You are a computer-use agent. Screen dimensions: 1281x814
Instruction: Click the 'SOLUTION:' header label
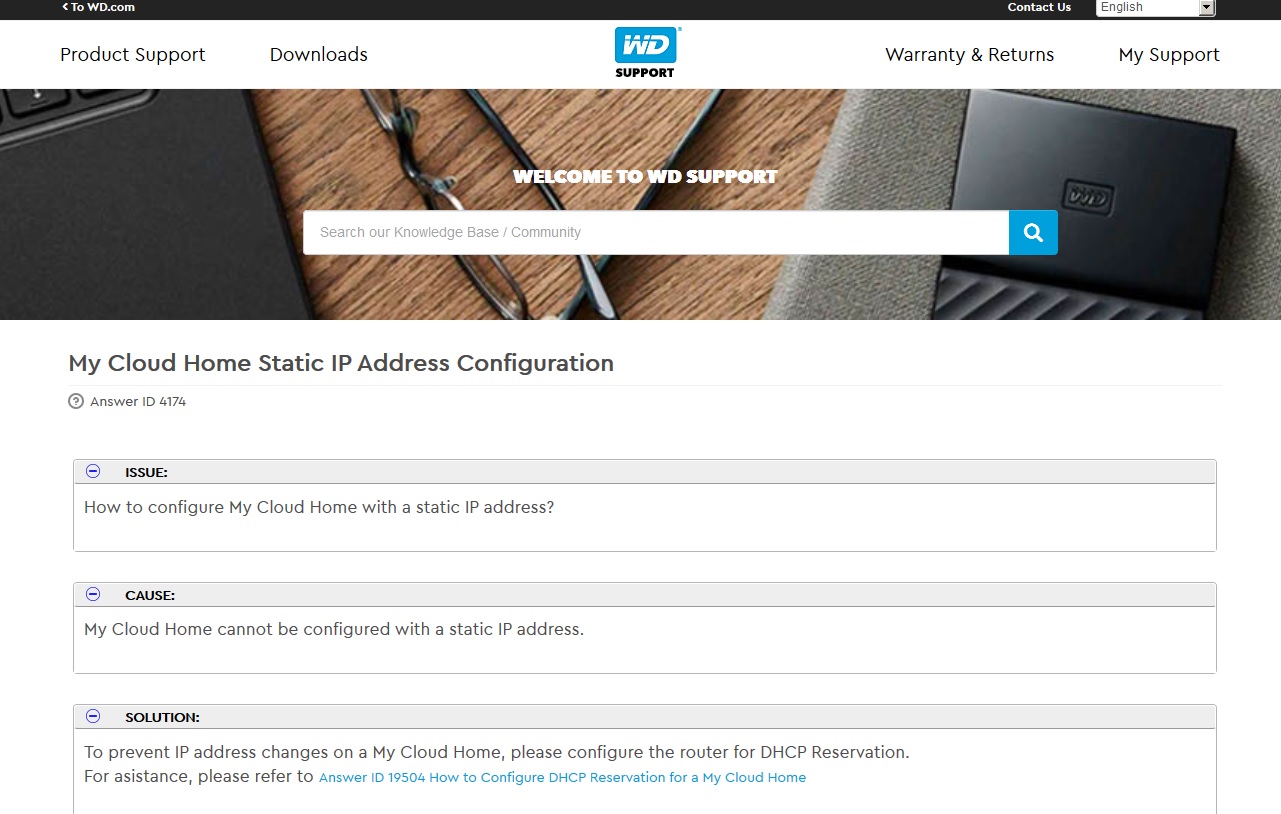point(162,717)
